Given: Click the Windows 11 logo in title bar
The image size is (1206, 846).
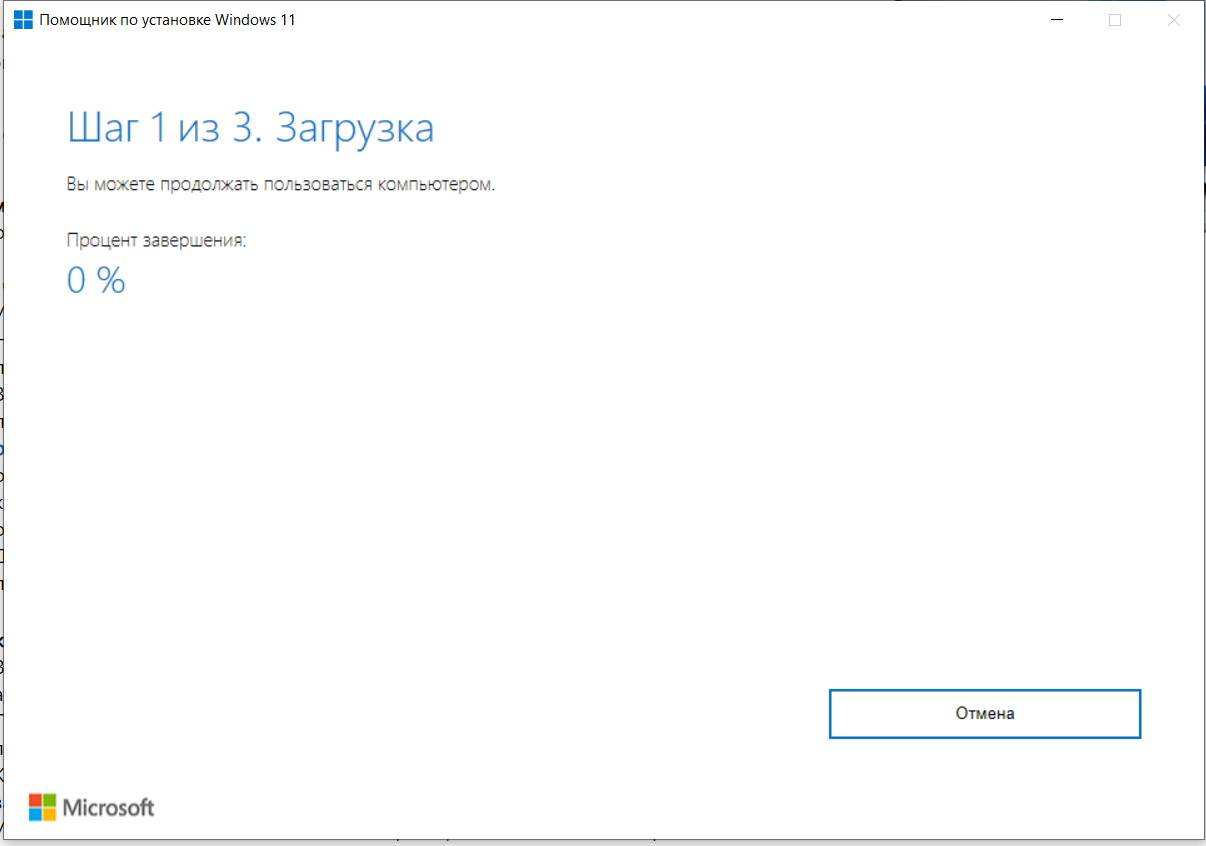Looking at the screenshot, I should click(23, 20).
